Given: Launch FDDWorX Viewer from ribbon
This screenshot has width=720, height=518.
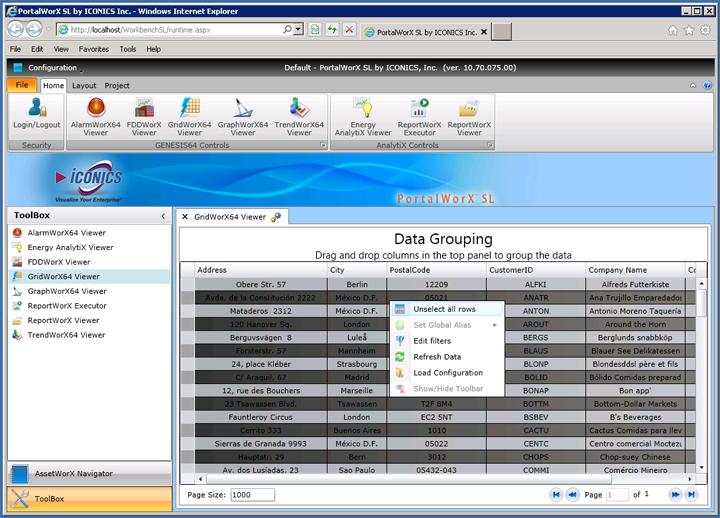Looking at the screenshot, I should click(144, 117).
